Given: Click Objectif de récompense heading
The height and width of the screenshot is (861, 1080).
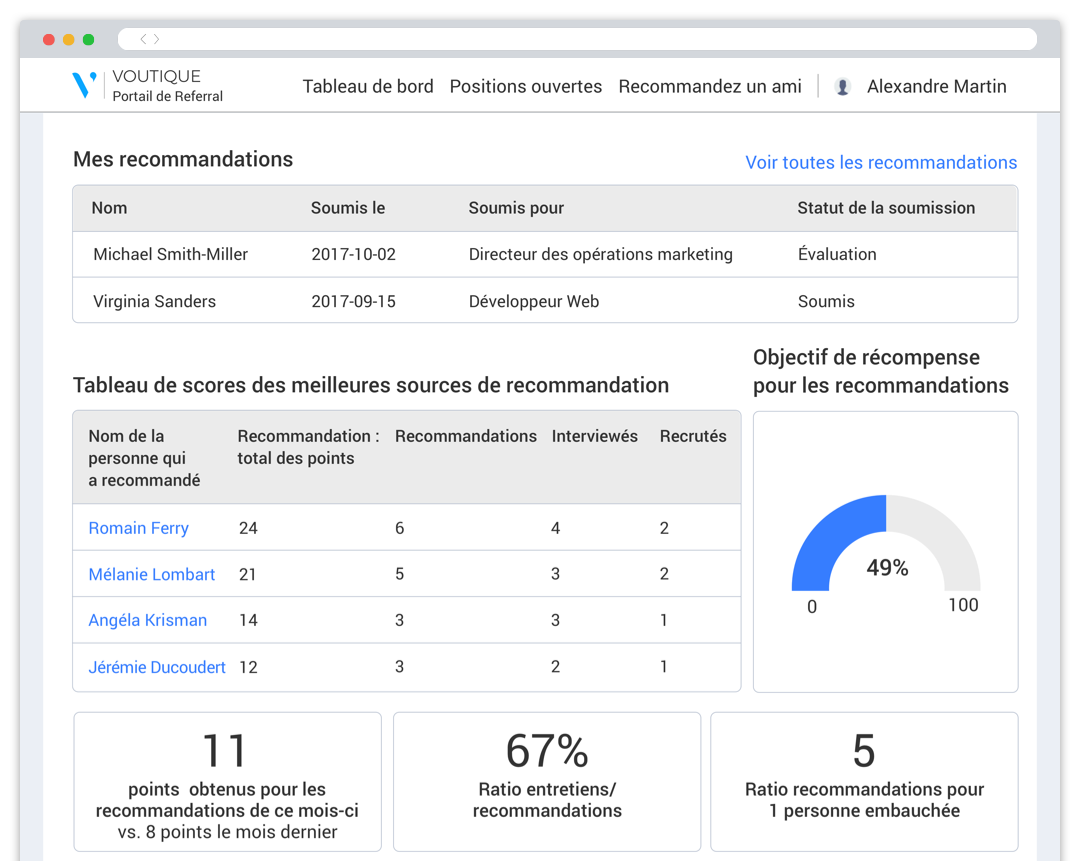Looking at the screenshot, I should (x=881, y=371).
